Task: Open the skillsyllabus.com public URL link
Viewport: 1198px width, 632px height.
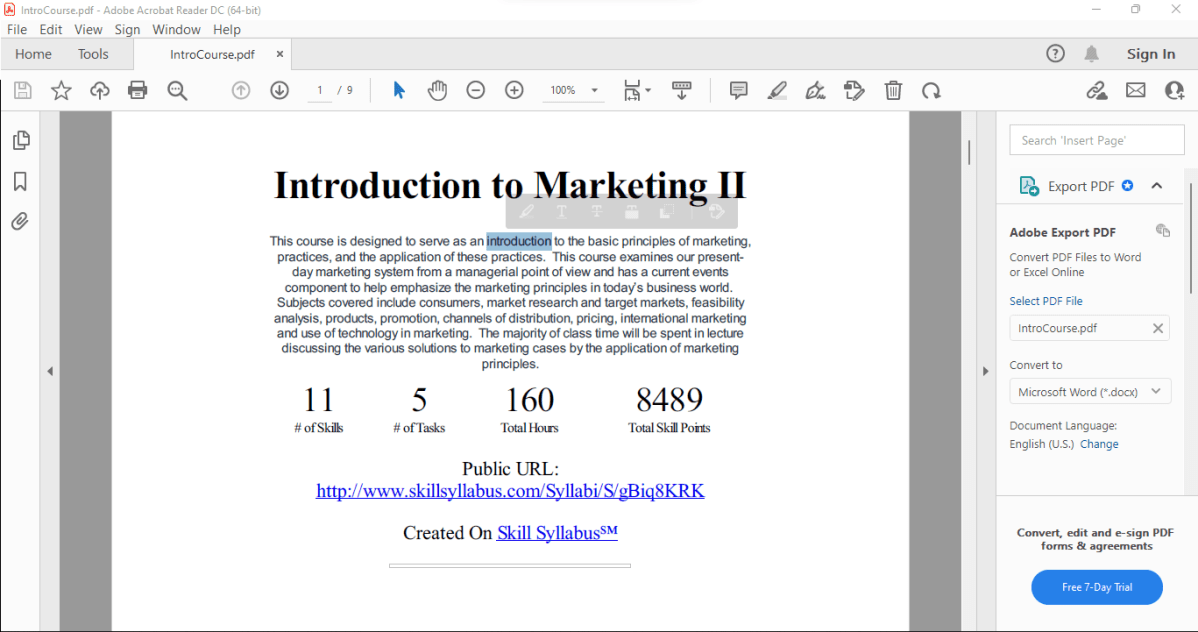Action: click(509, 490)
